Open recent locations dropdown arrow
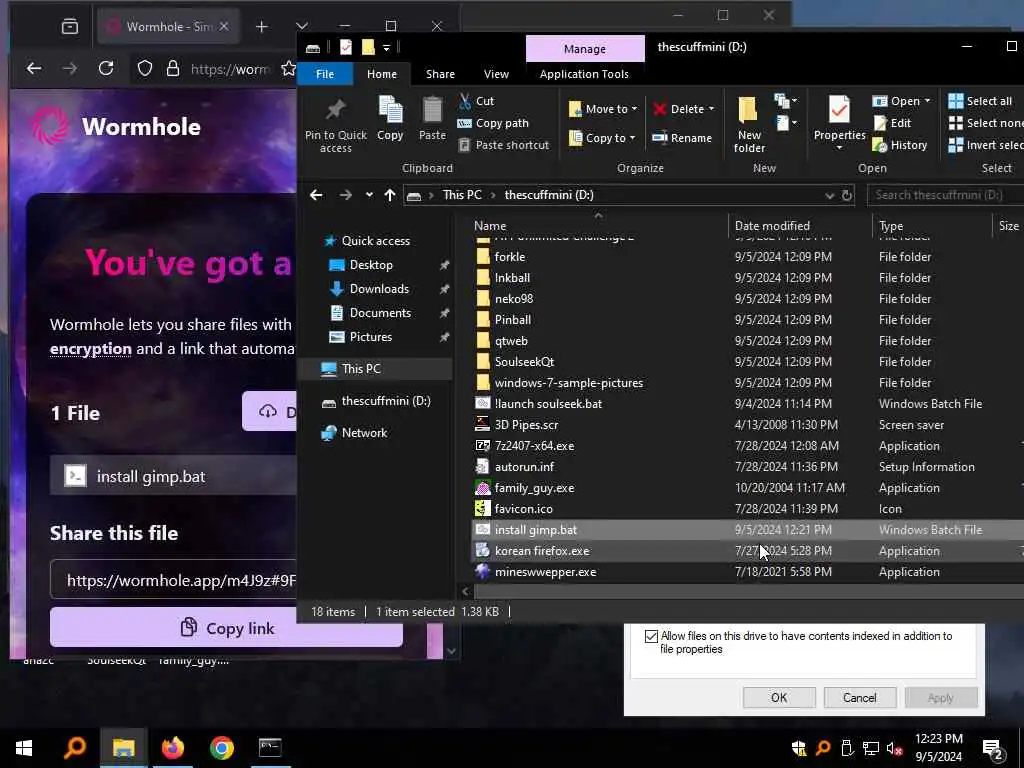Image resolution: width=1024 pixels, height=768 pixels. pos(369,195)
